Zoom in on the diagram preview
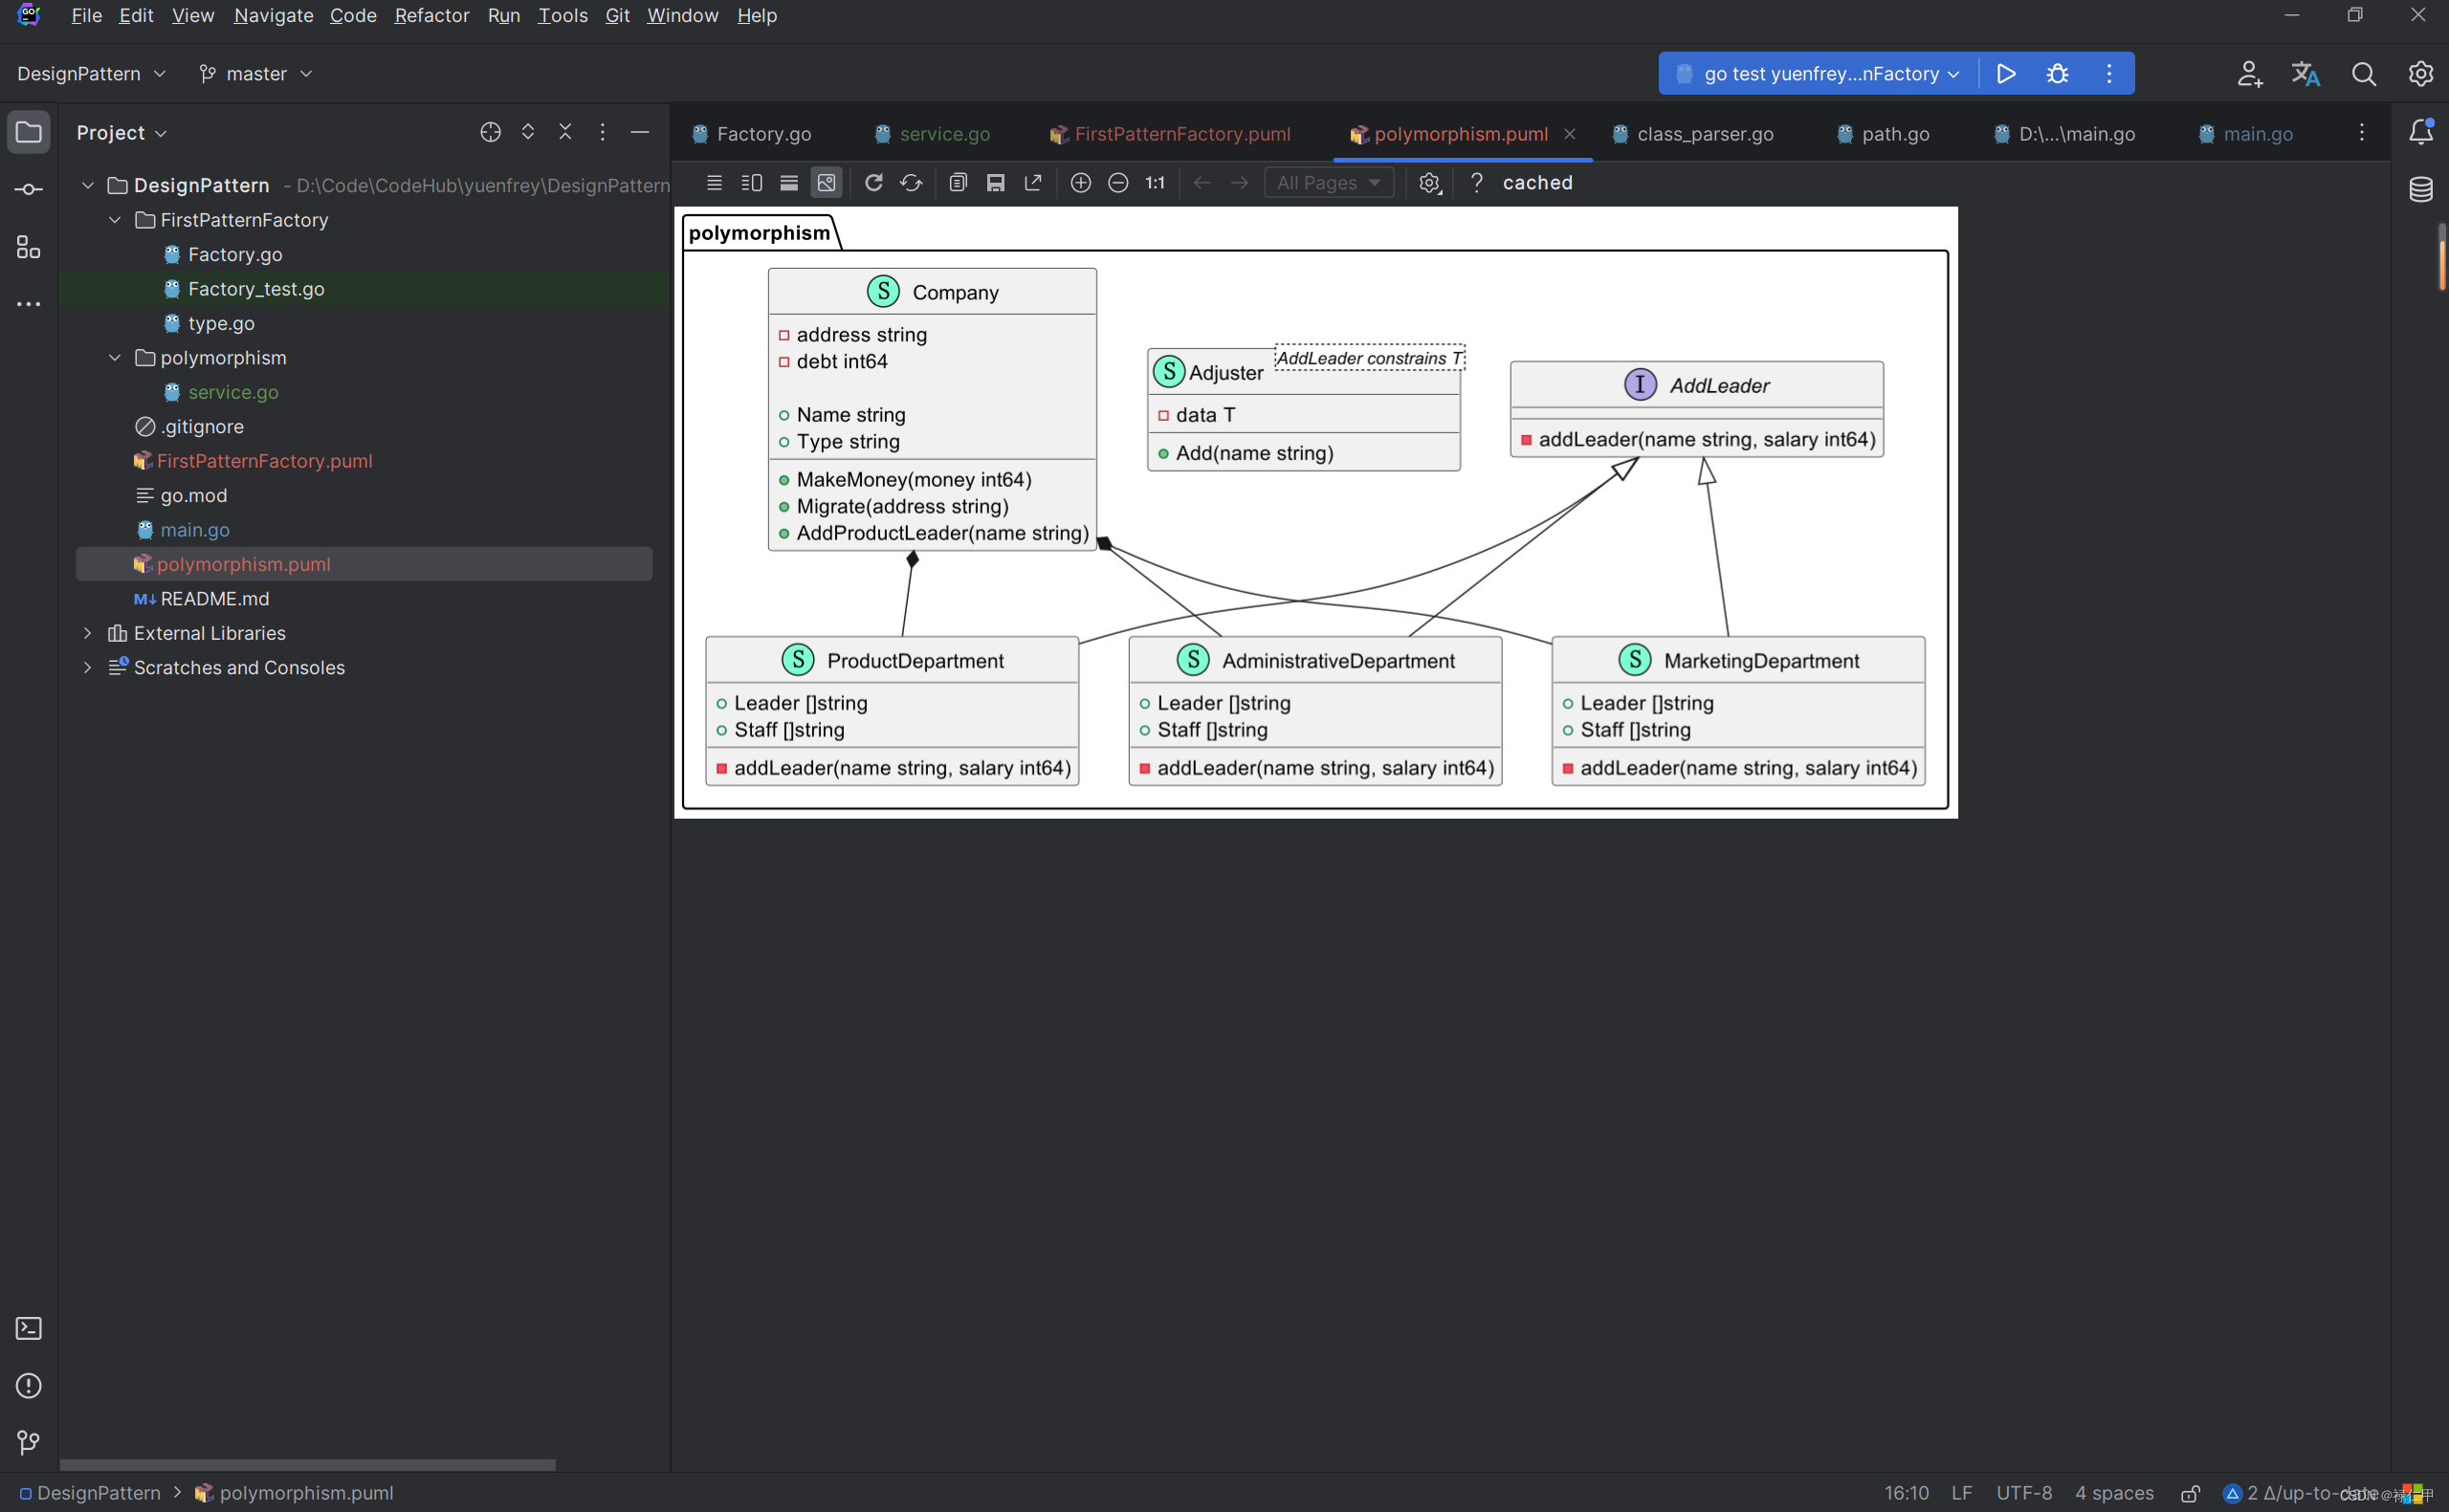Viewport: 2449px width, 1512px height. point(1080,183)
